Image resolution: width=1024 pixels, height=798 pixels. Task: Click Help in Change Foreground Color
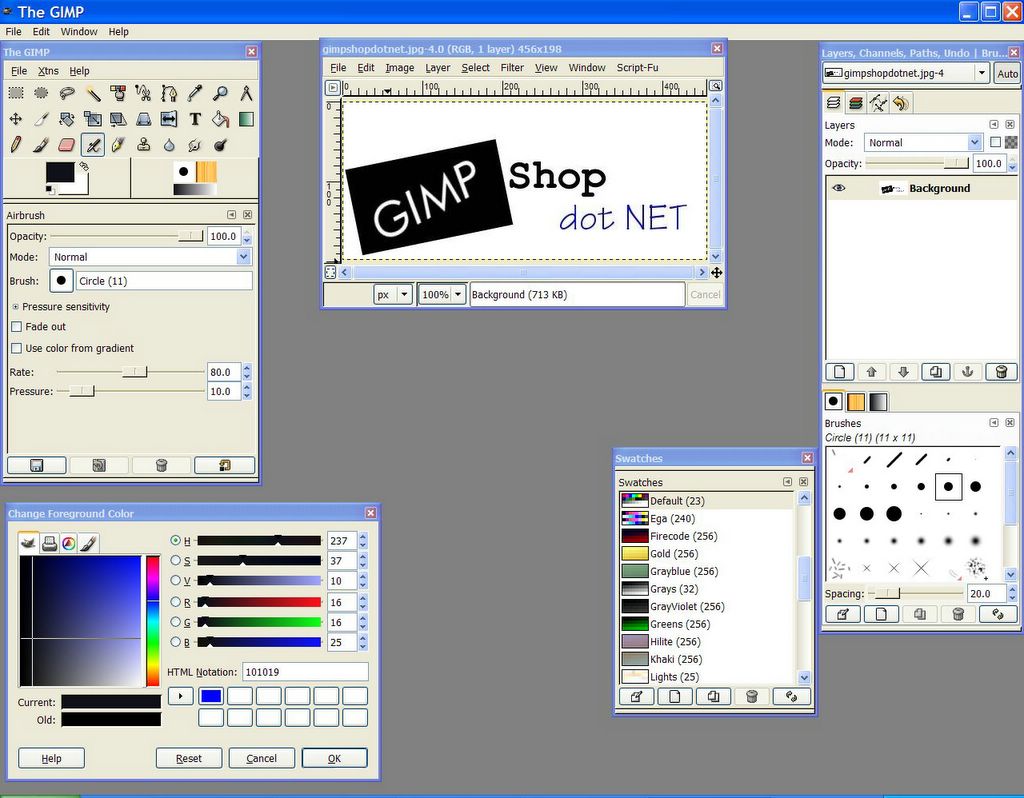coord(51,758)
